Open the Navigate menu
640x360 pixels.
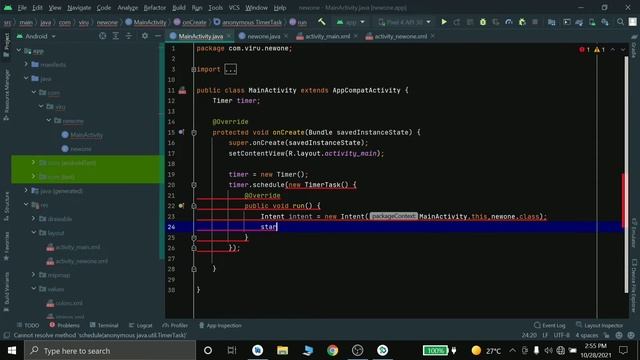tap(79, 8)
